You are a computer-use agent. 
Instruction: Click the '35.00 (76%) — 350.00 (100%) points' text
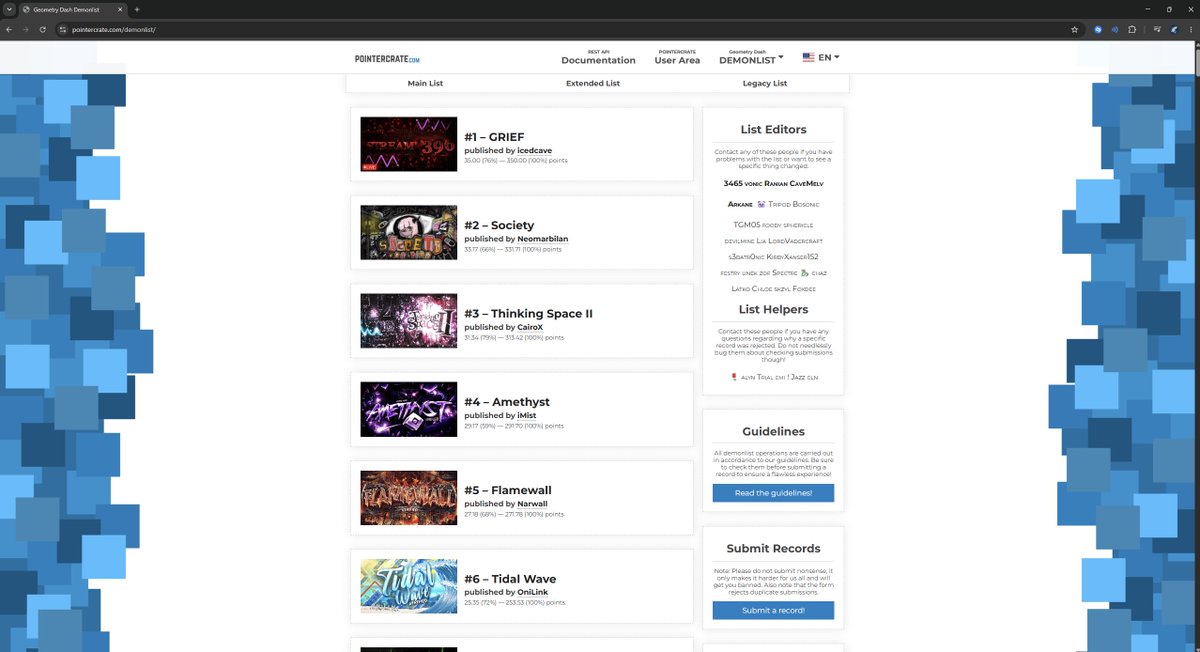pyautogui.click(x=515, y=160)
